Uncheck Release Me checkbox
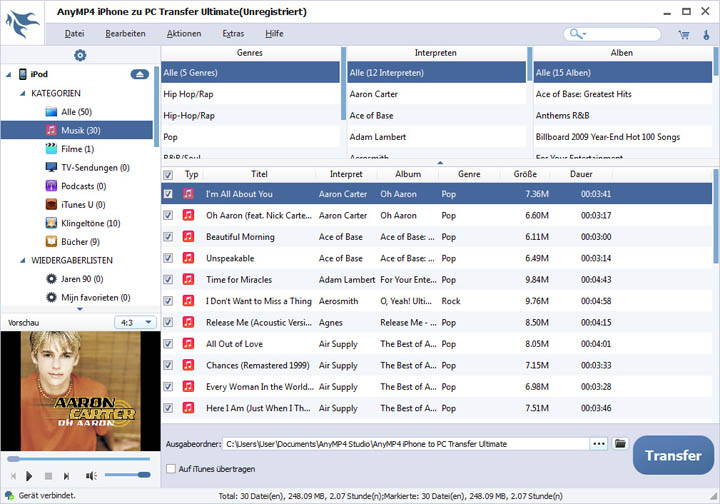Viewport: 720px width, 504px height. pyautogui.click(x=169, y=322)
